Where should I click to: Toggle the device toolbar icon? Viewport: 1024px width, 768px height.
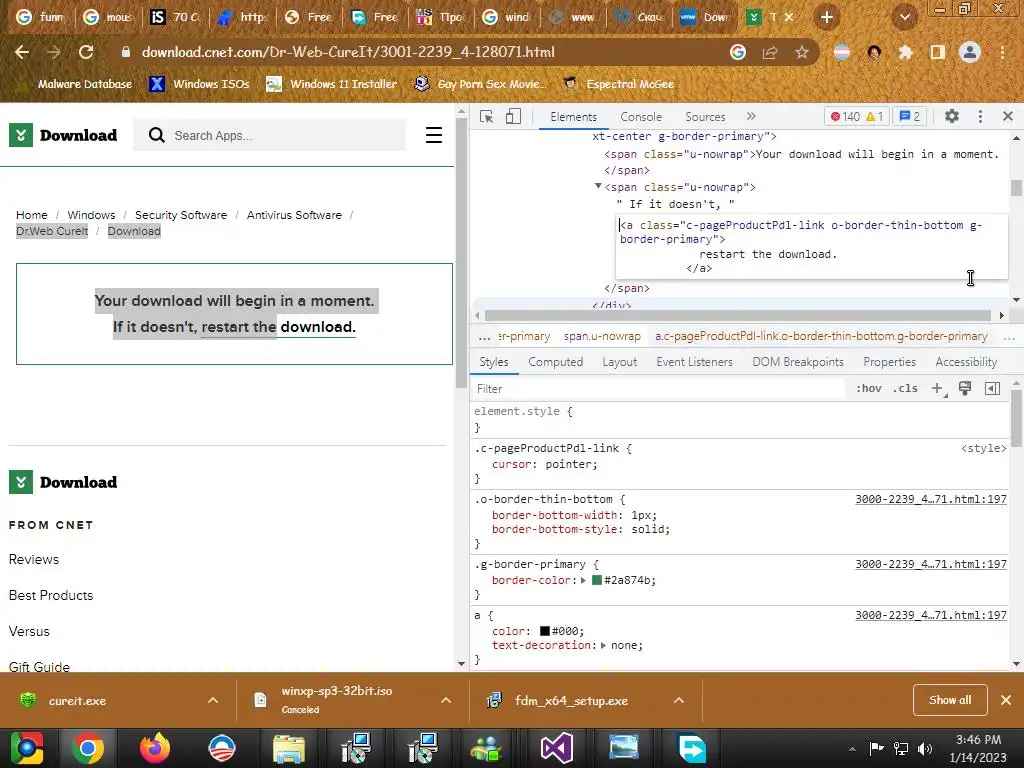(x=513, y=116)
